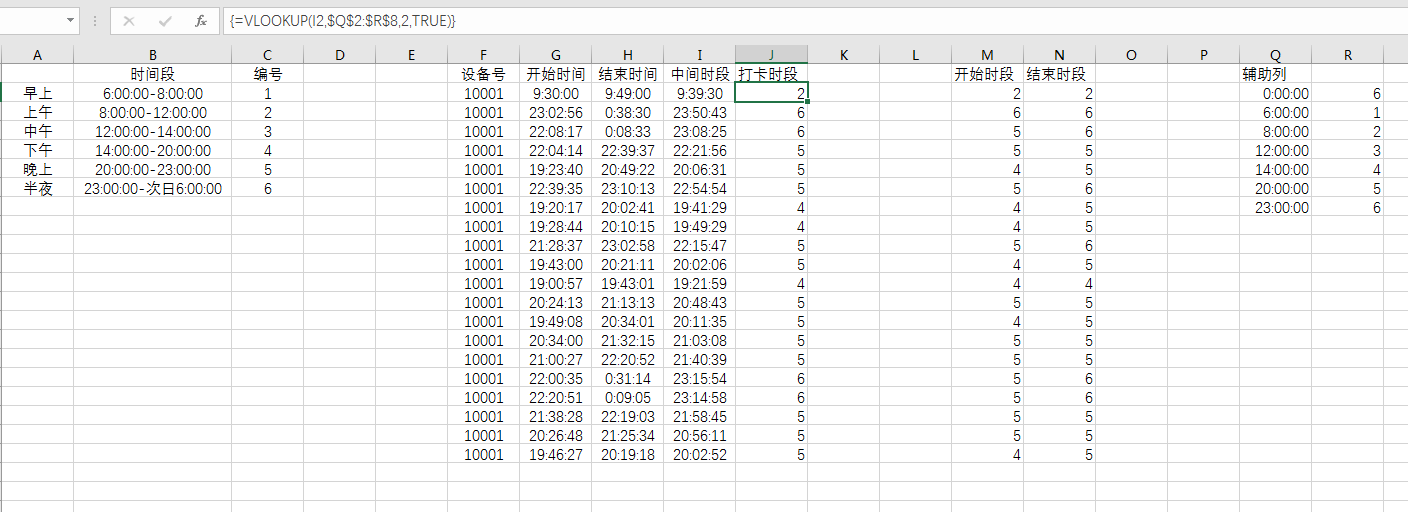Select the 早上 cell
The height and width of the screenshot is (512, 1408).
point(37,93)
